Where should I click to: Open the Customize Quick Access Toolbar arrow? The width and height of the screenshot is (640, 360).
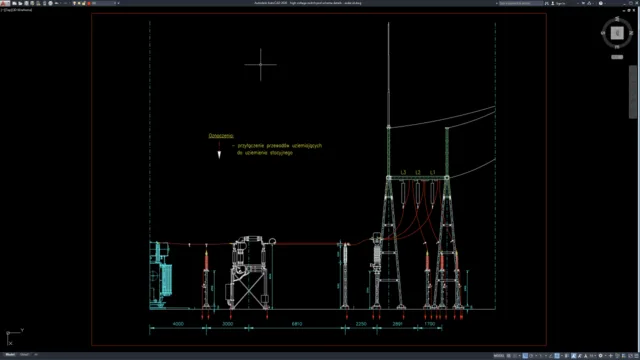pyautogui.click(x=118, y=3)
